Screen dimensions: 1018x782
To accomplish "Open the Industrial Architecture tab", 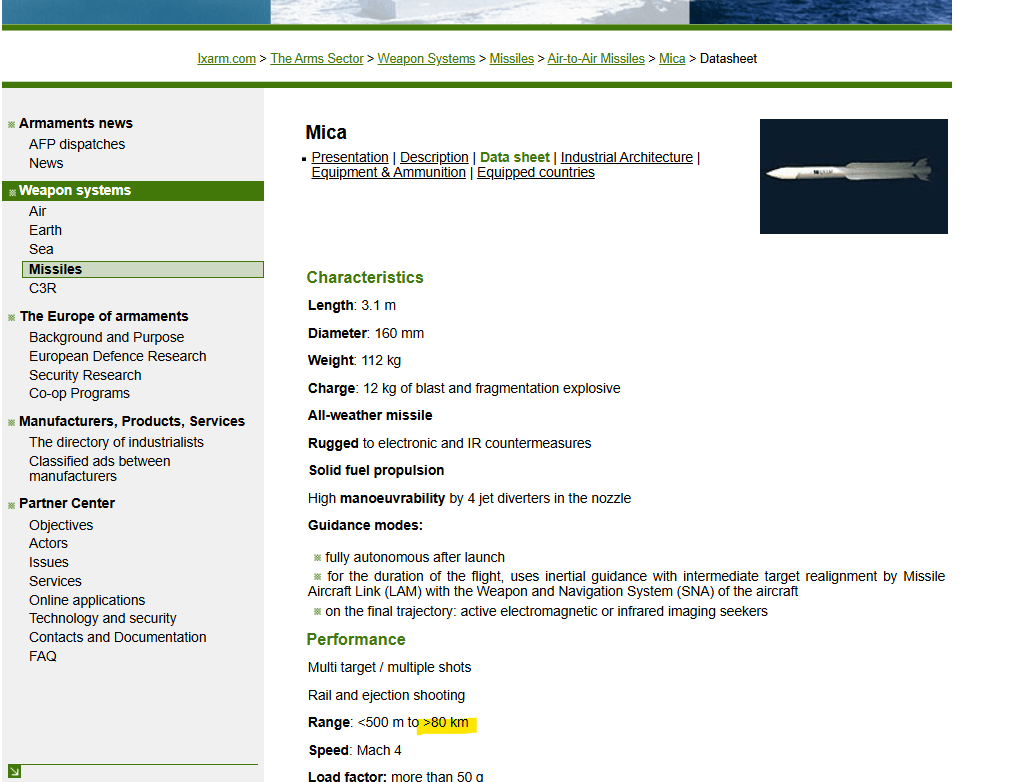I will click(x=626, y=157).
